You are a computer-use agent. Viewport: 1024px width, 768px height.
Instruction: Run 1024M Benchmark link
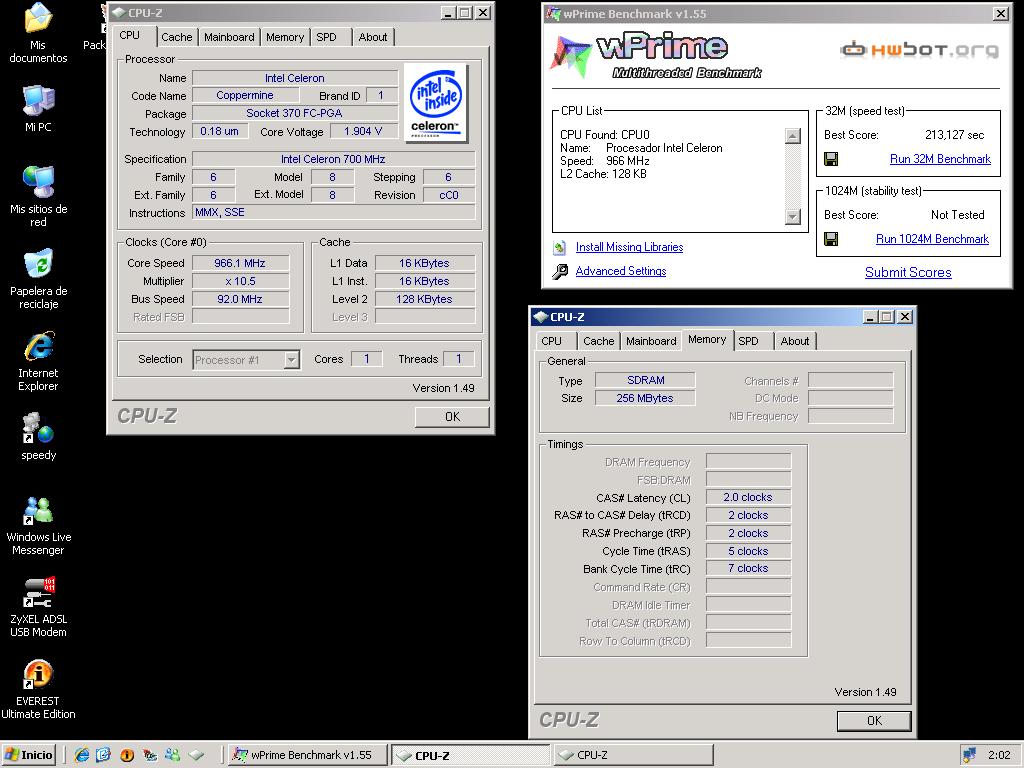point(933,239)
